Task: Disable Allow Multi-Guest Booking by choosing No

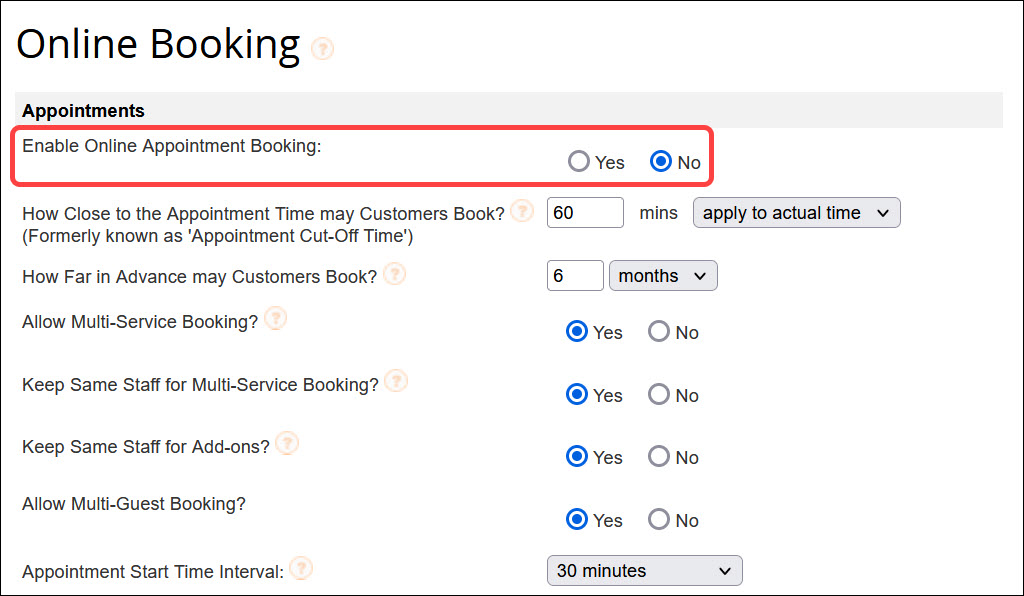Action: 658,519
